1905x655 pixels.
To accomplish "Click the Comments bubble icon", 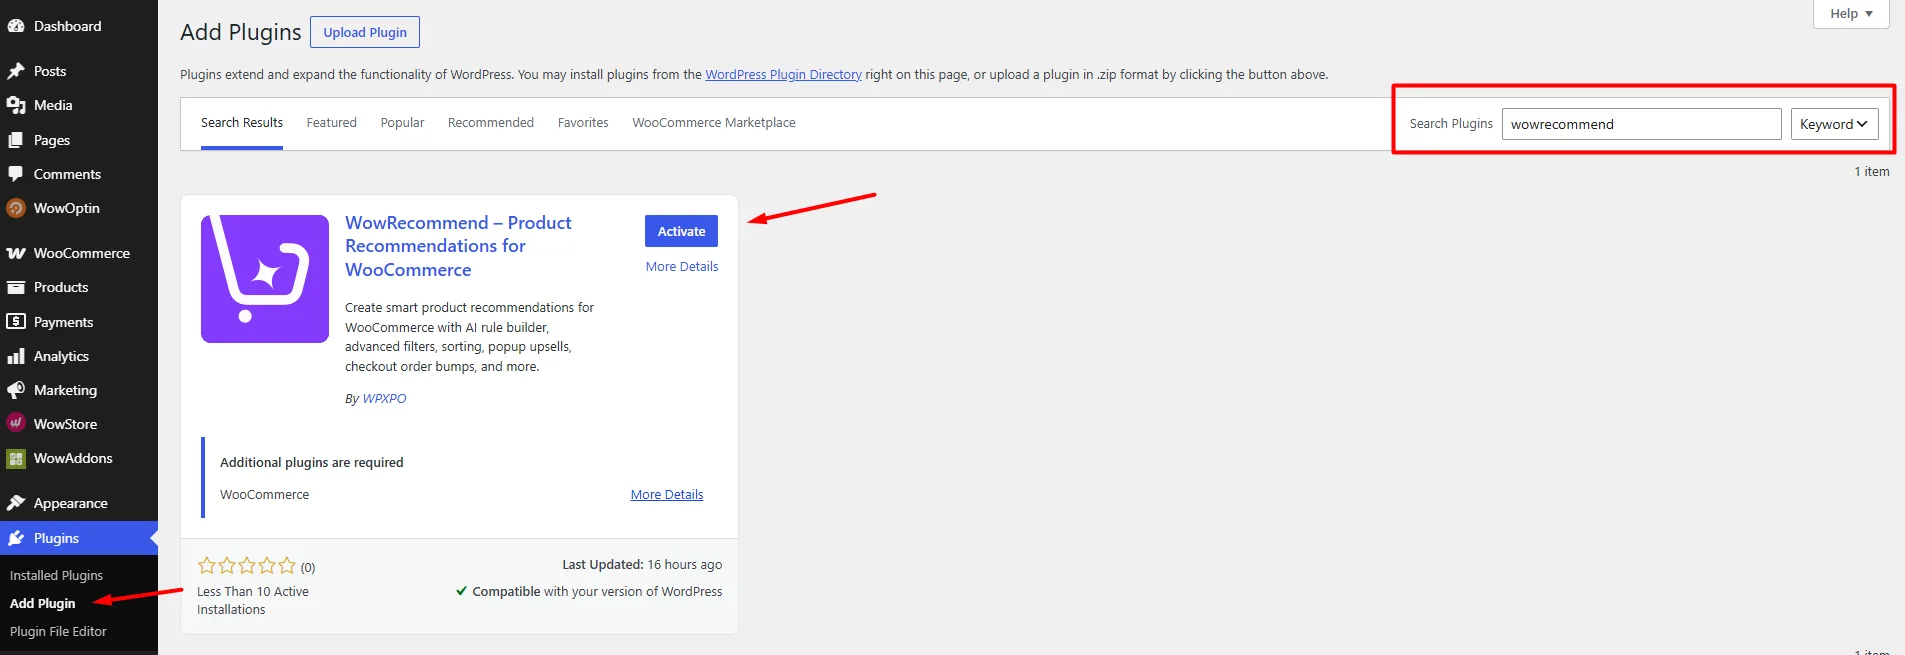I will click(x=16, y=174).
